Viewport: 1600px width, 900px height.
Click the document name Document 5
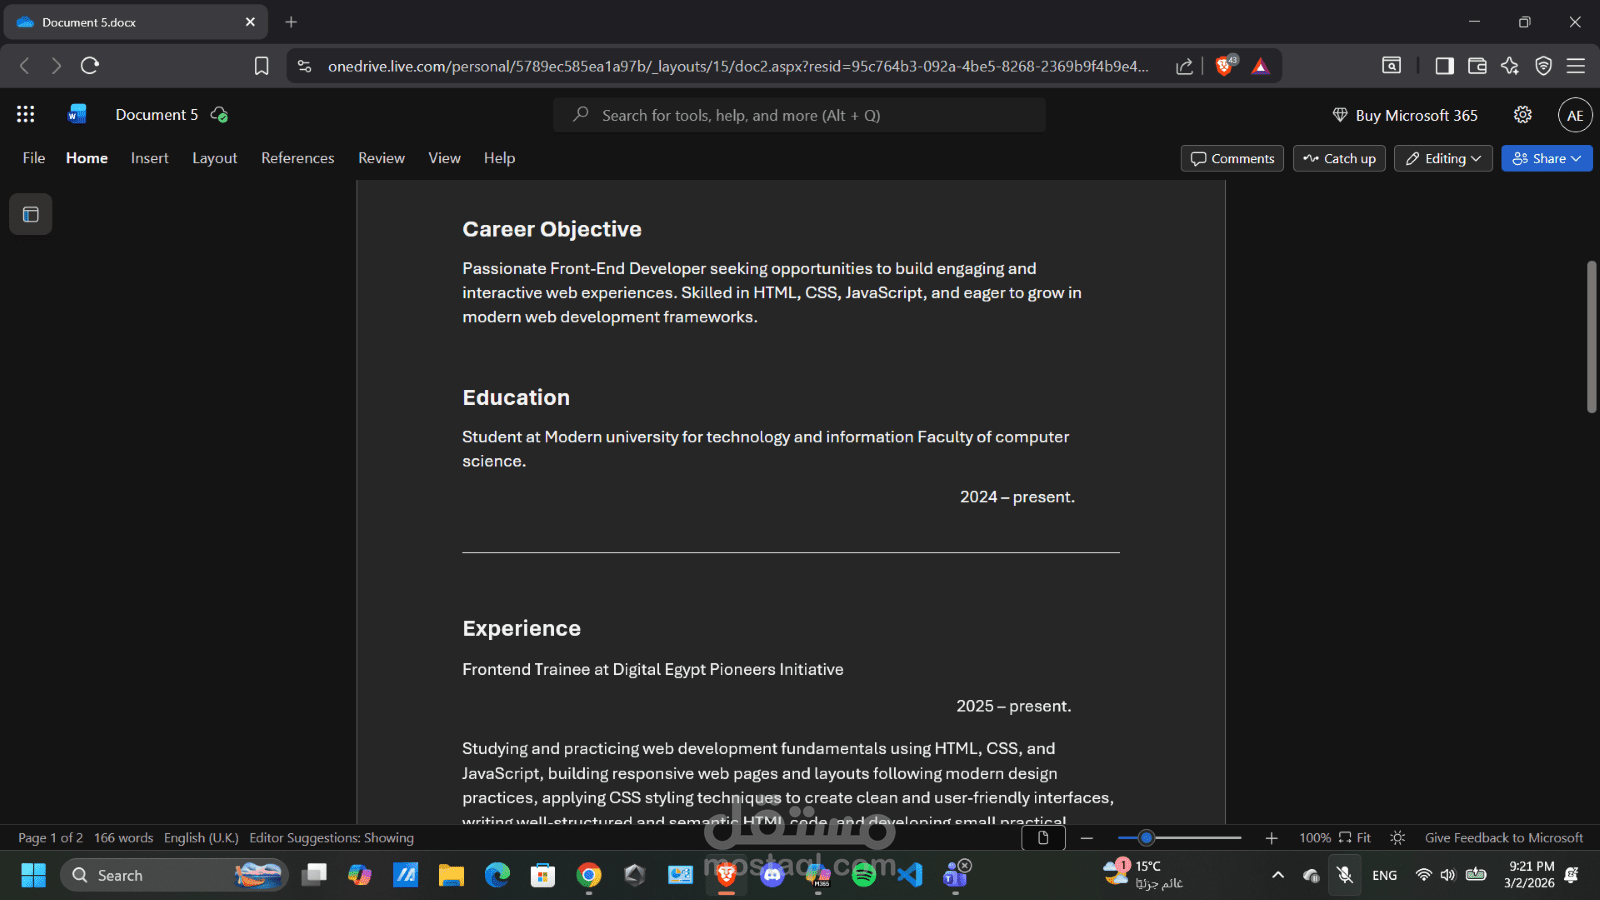157,115
